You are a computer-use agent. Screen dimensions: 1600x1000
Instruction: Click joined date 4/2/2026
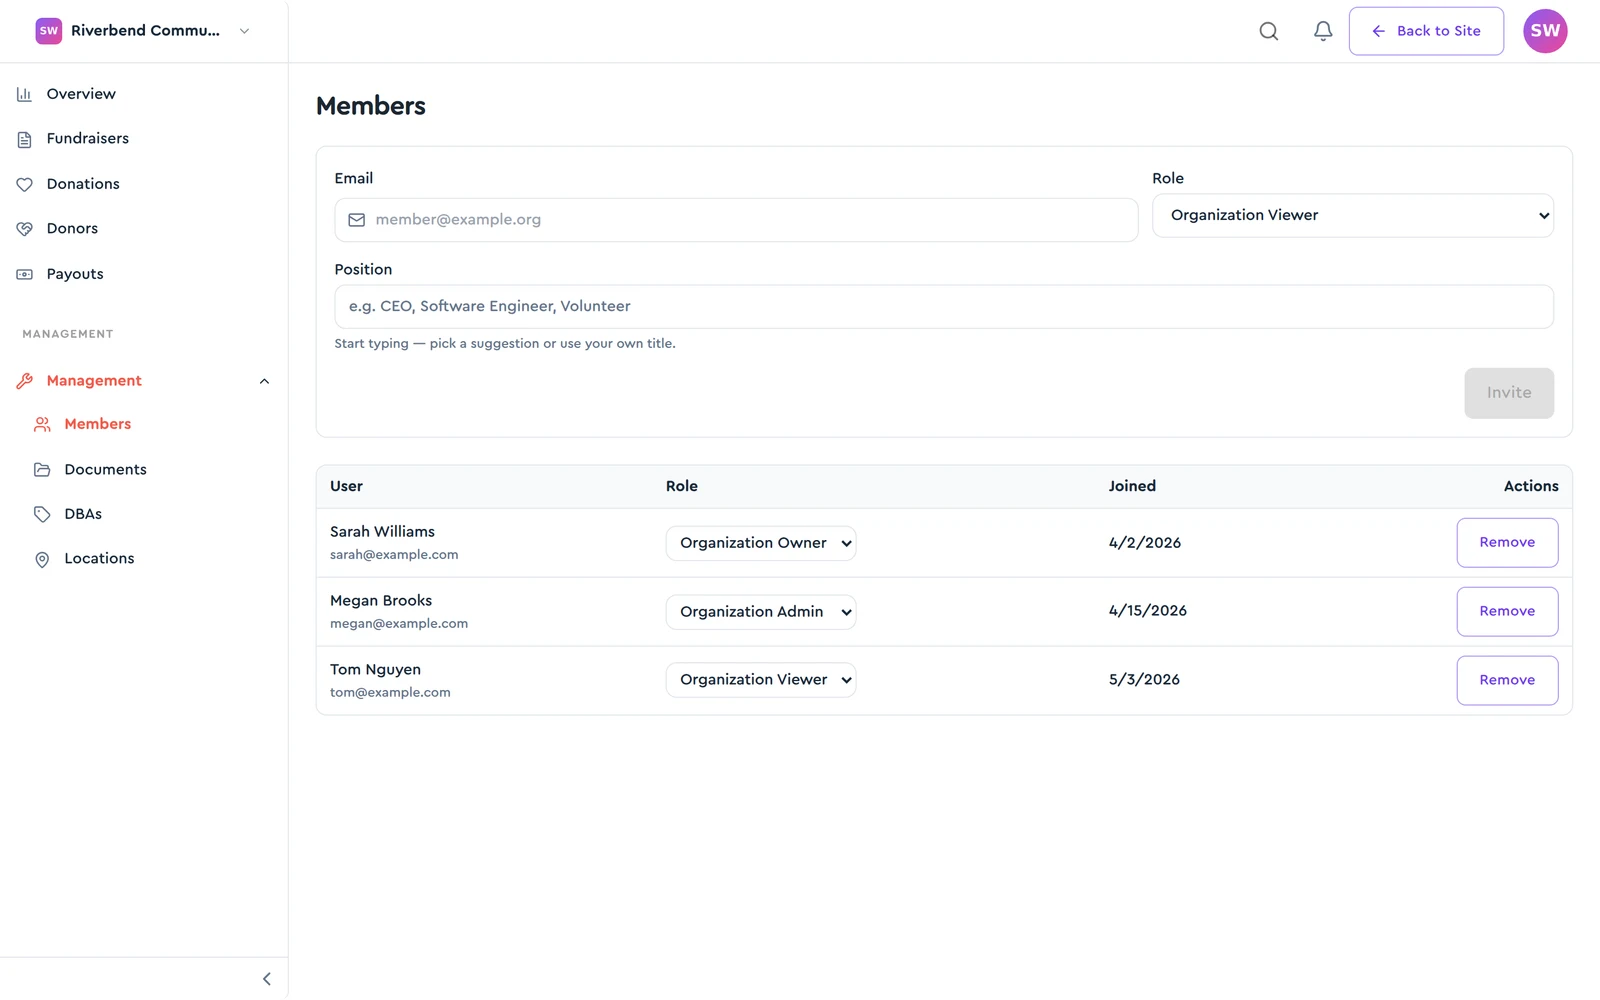[1145, 543]
